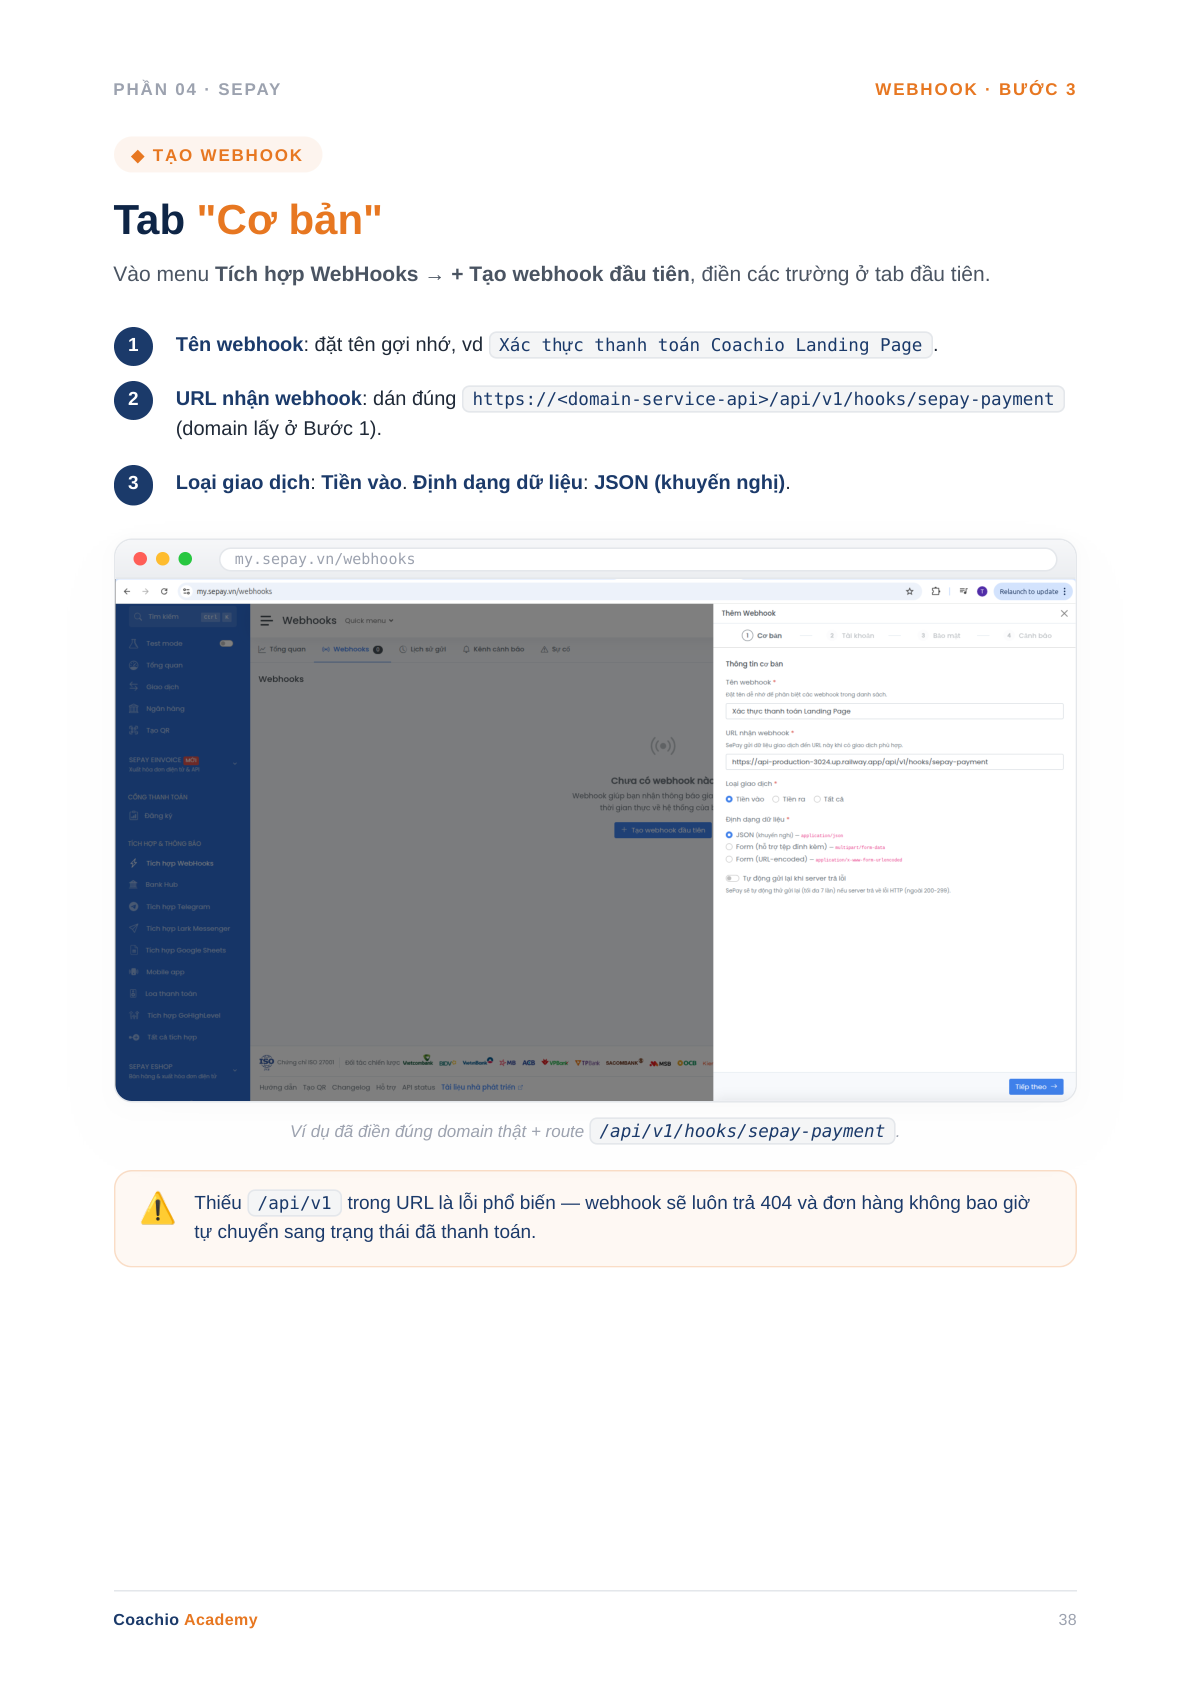
Task: Click the three-dot menu beside Relaunch to update
Action: [1064, 591]
